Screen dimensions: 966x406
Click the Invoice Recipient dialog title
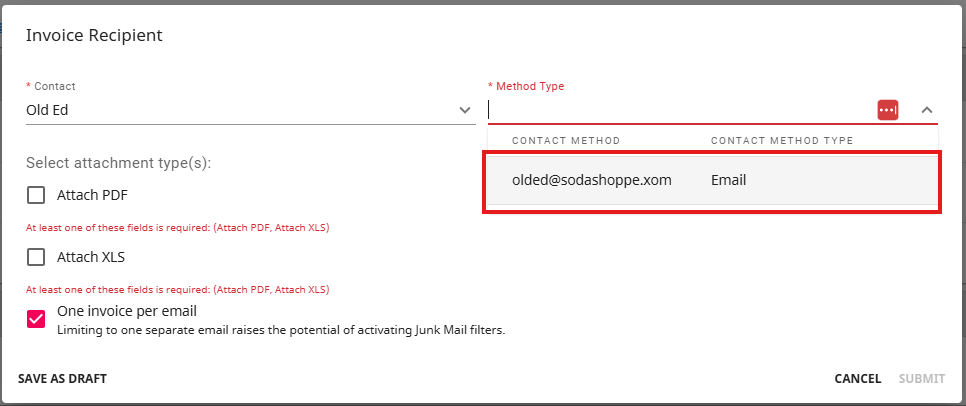94,35
